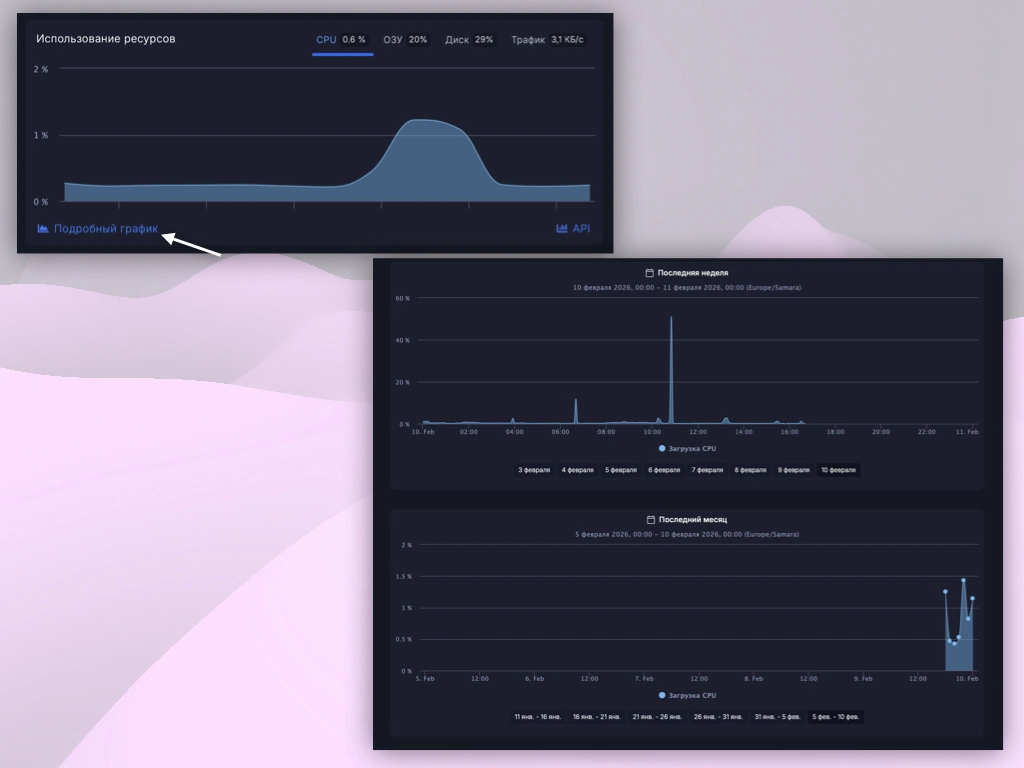Toggle the Загрузка CPU series under the monthly chart
The height and width of the screenshot is (768, 1024).
(x=690, y=695)
